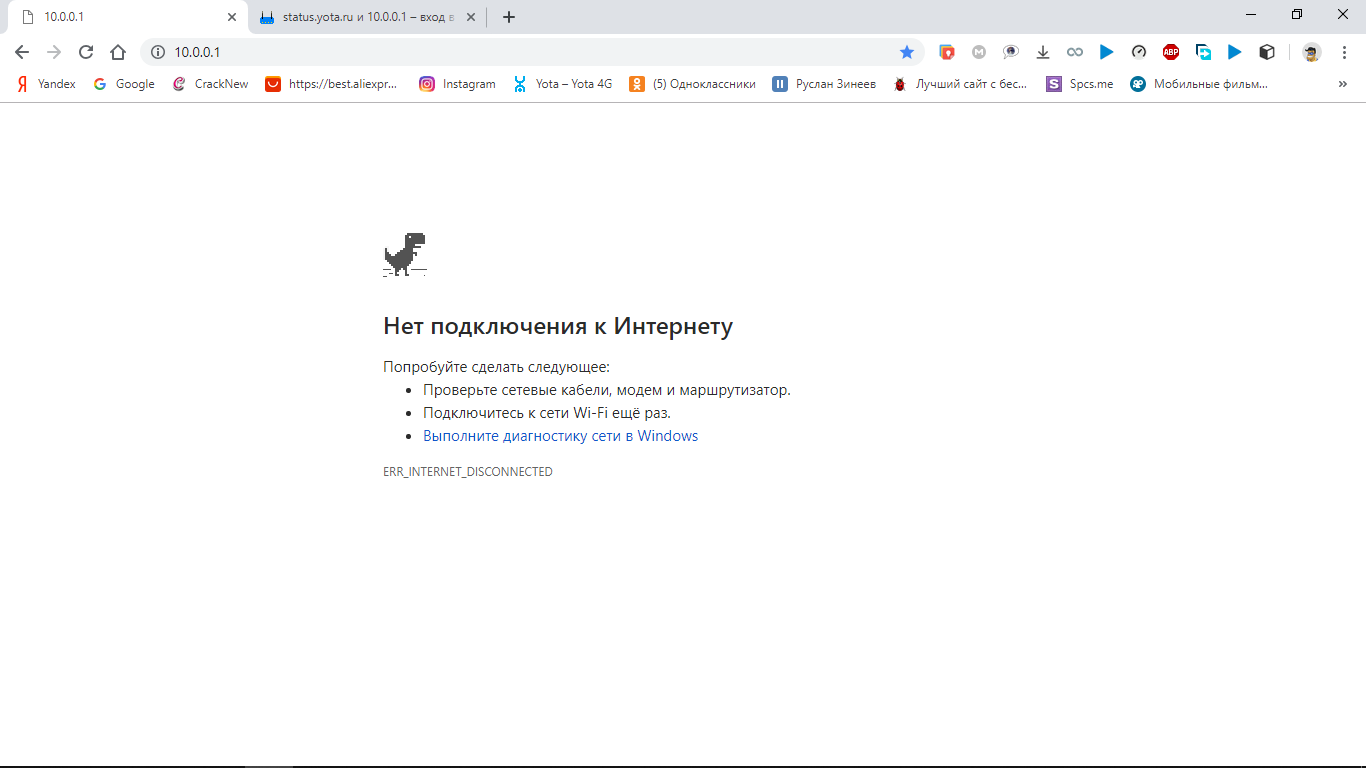This screenshot has height=768, width=1366.
Task: Open the Yandex bookmark
Action: coord(47,84)
